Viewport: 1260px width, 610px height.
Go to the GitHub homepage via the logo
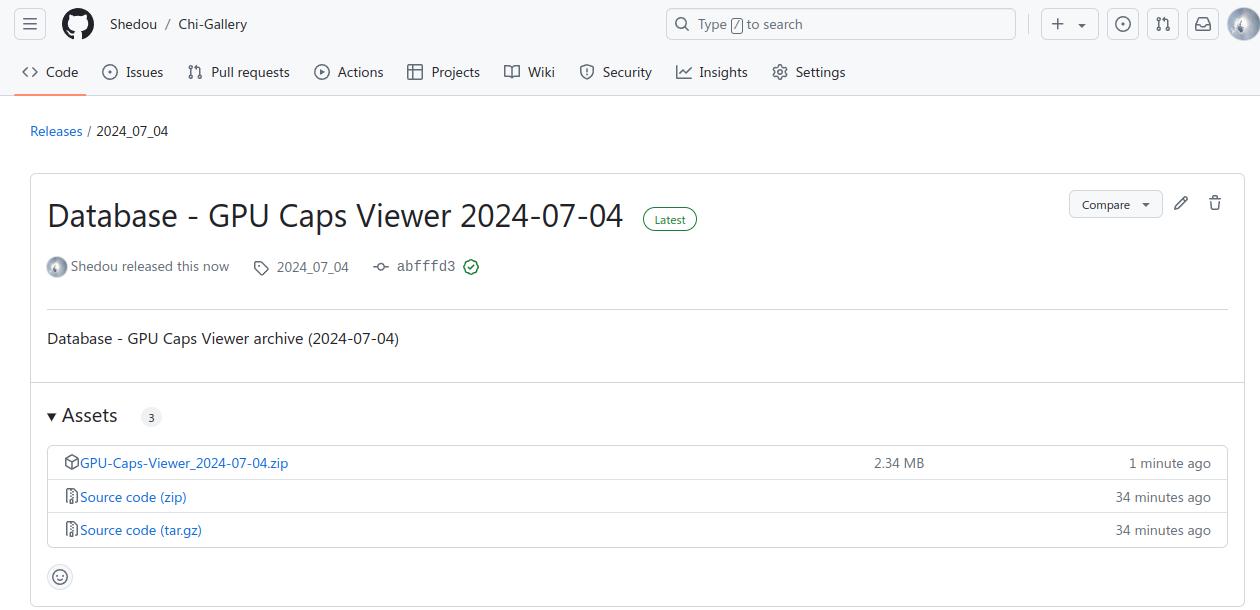pyautogui.click(x=78, y=24)
